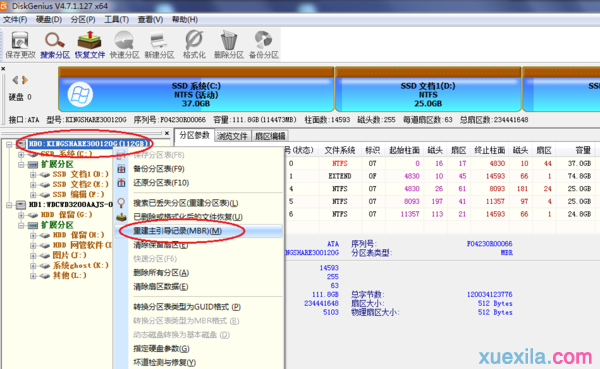Collapse the first 扩展分区 node under HD0
Image resolution: width=600 pixels, height=369 pixels.
point(21,165)
